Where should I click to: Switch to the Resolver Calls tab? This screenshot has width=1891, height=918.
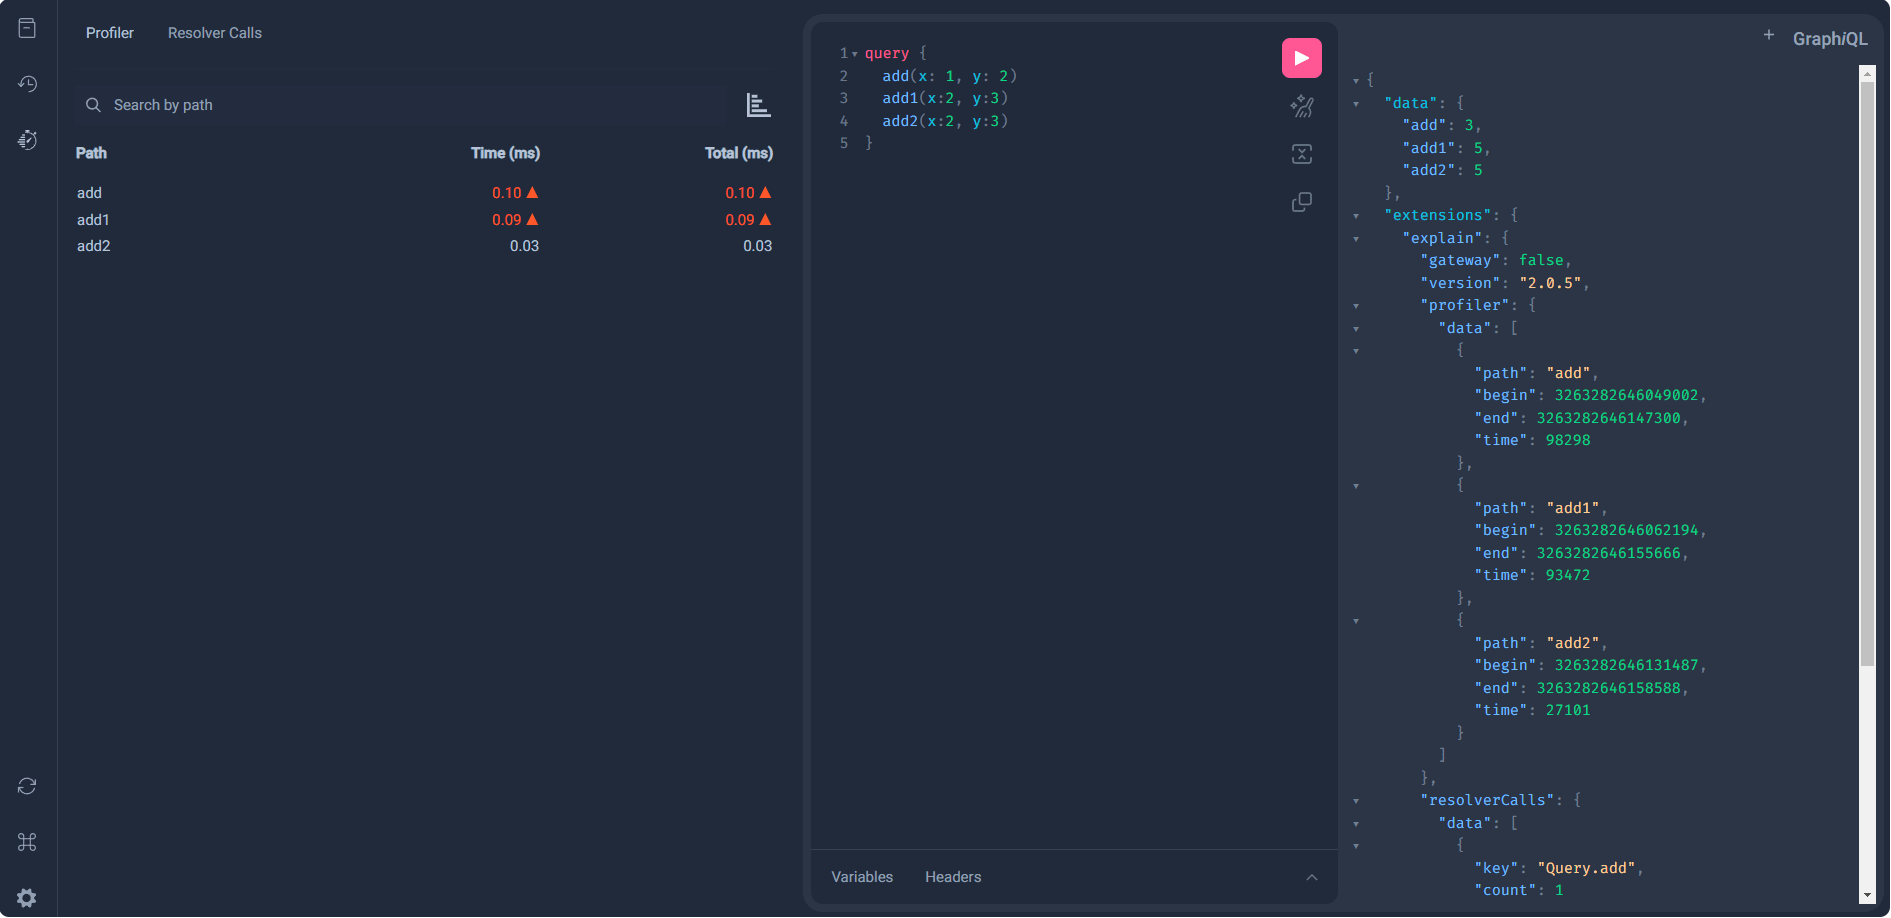coord(215,33)
